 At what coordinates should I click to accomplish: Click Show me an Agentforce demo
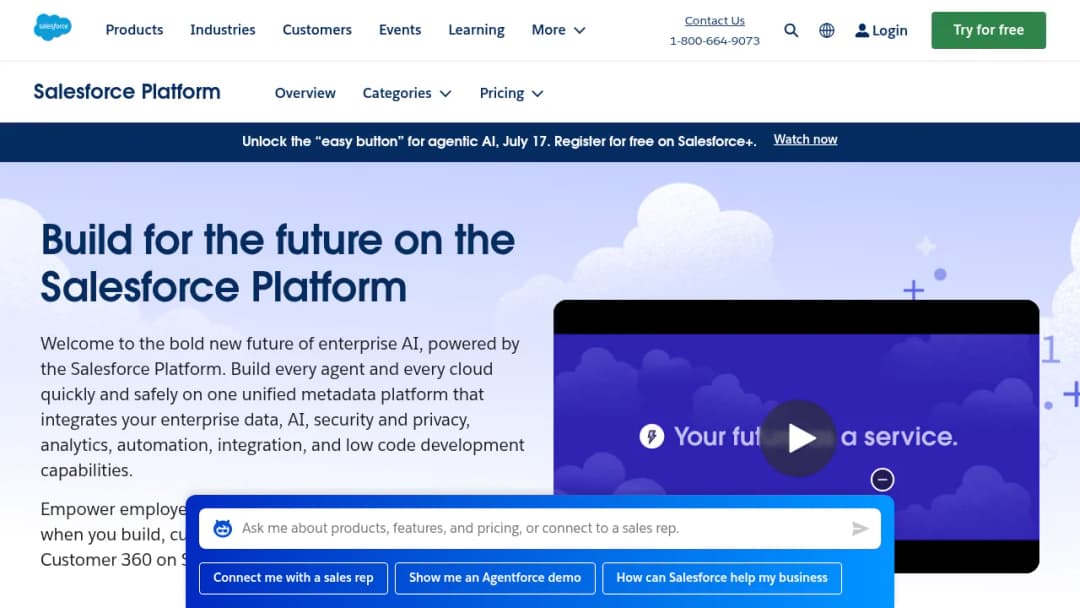[495, 578]
